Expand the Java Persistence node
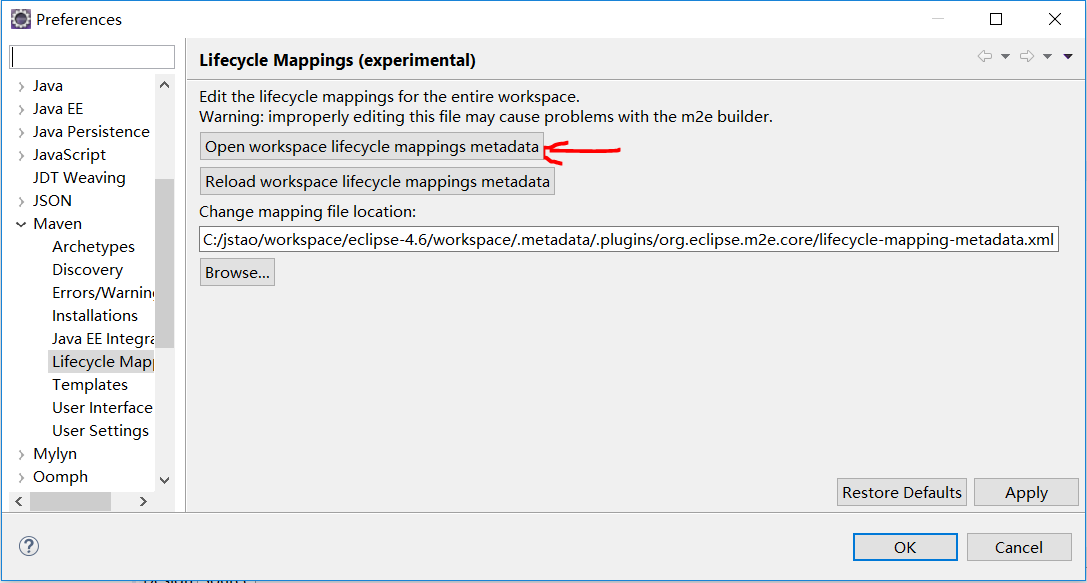Viewport: 1087px width, 583px height. 21,132
